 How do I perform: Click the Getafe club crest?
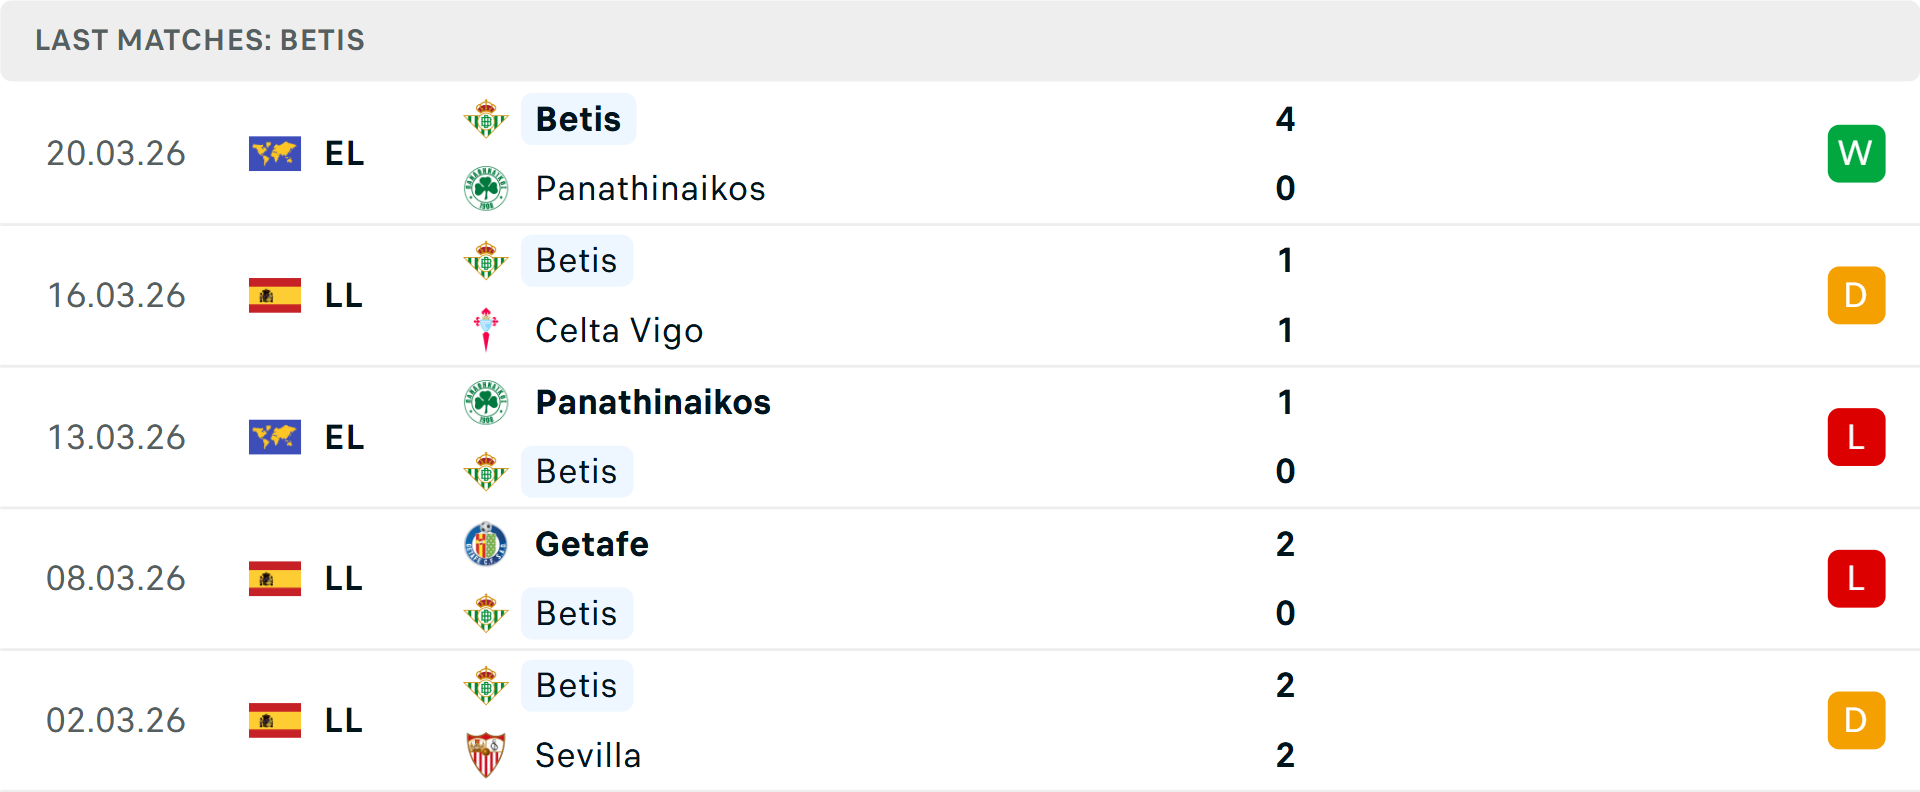(x=486, y=544)
